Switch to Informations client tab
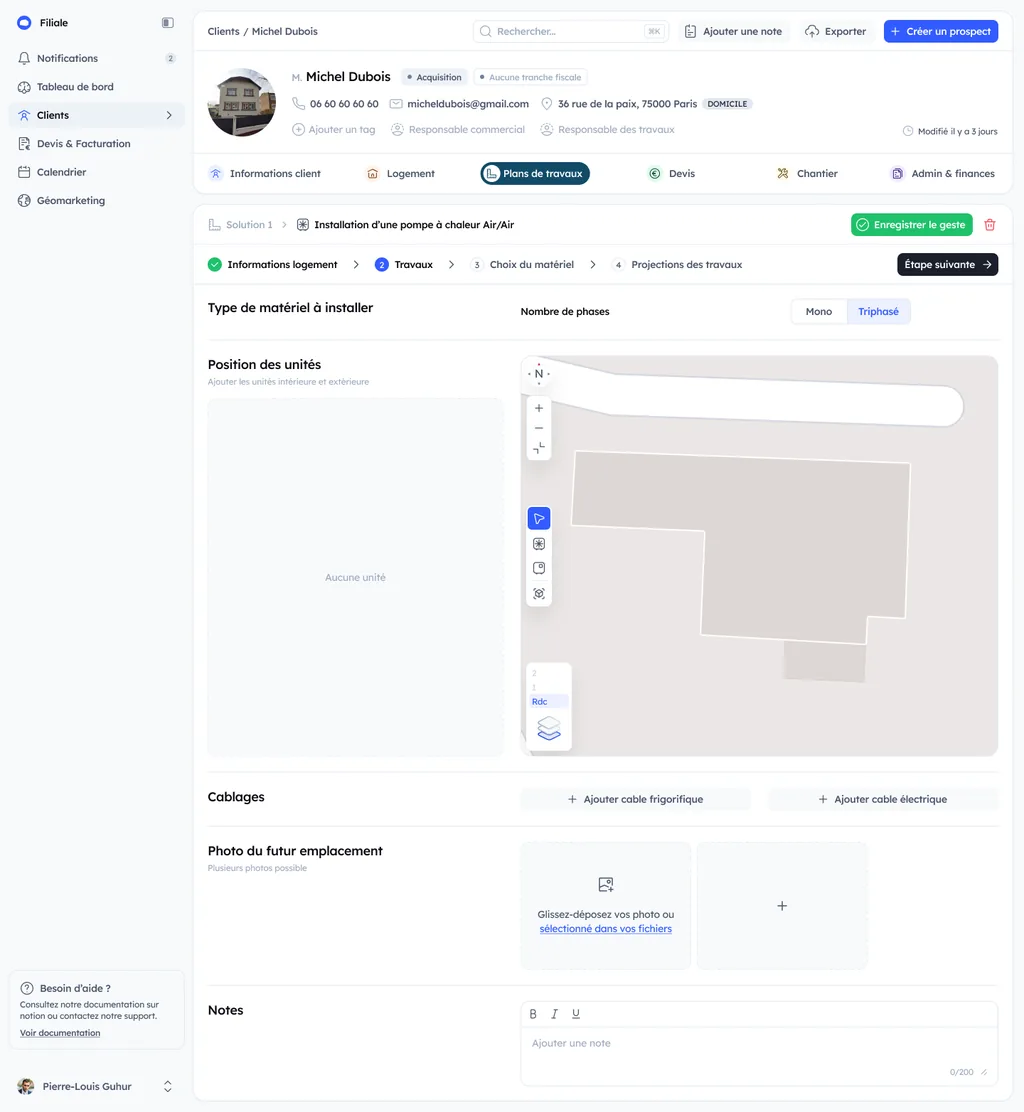 point(265,173)
